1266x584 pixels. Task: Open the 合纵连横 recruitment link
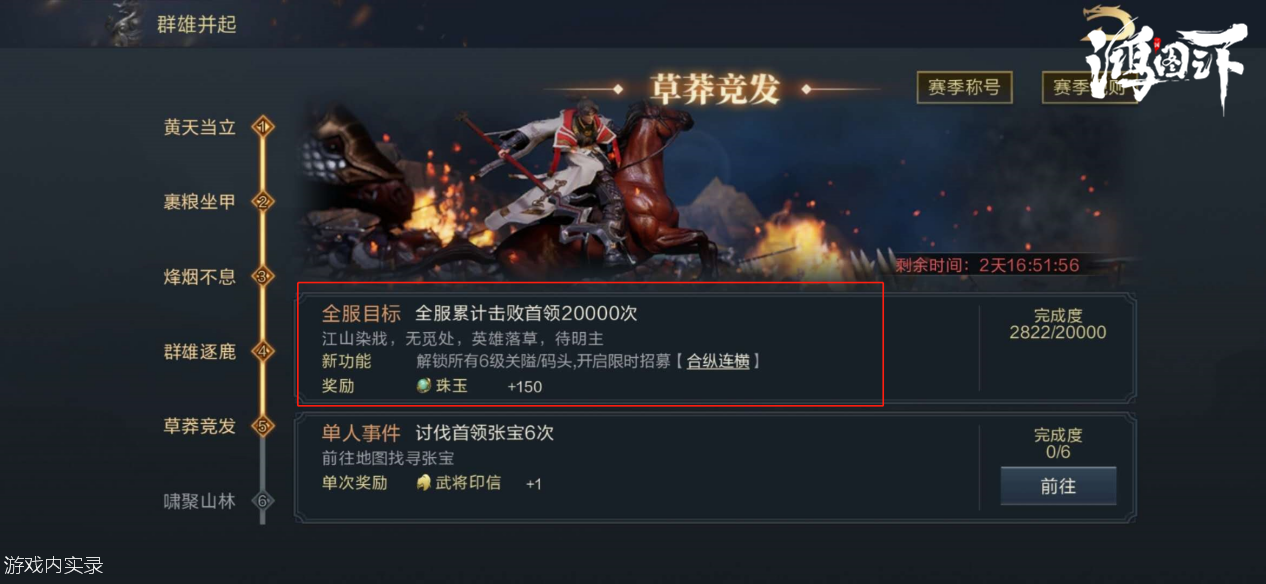[x=717, y=361]
